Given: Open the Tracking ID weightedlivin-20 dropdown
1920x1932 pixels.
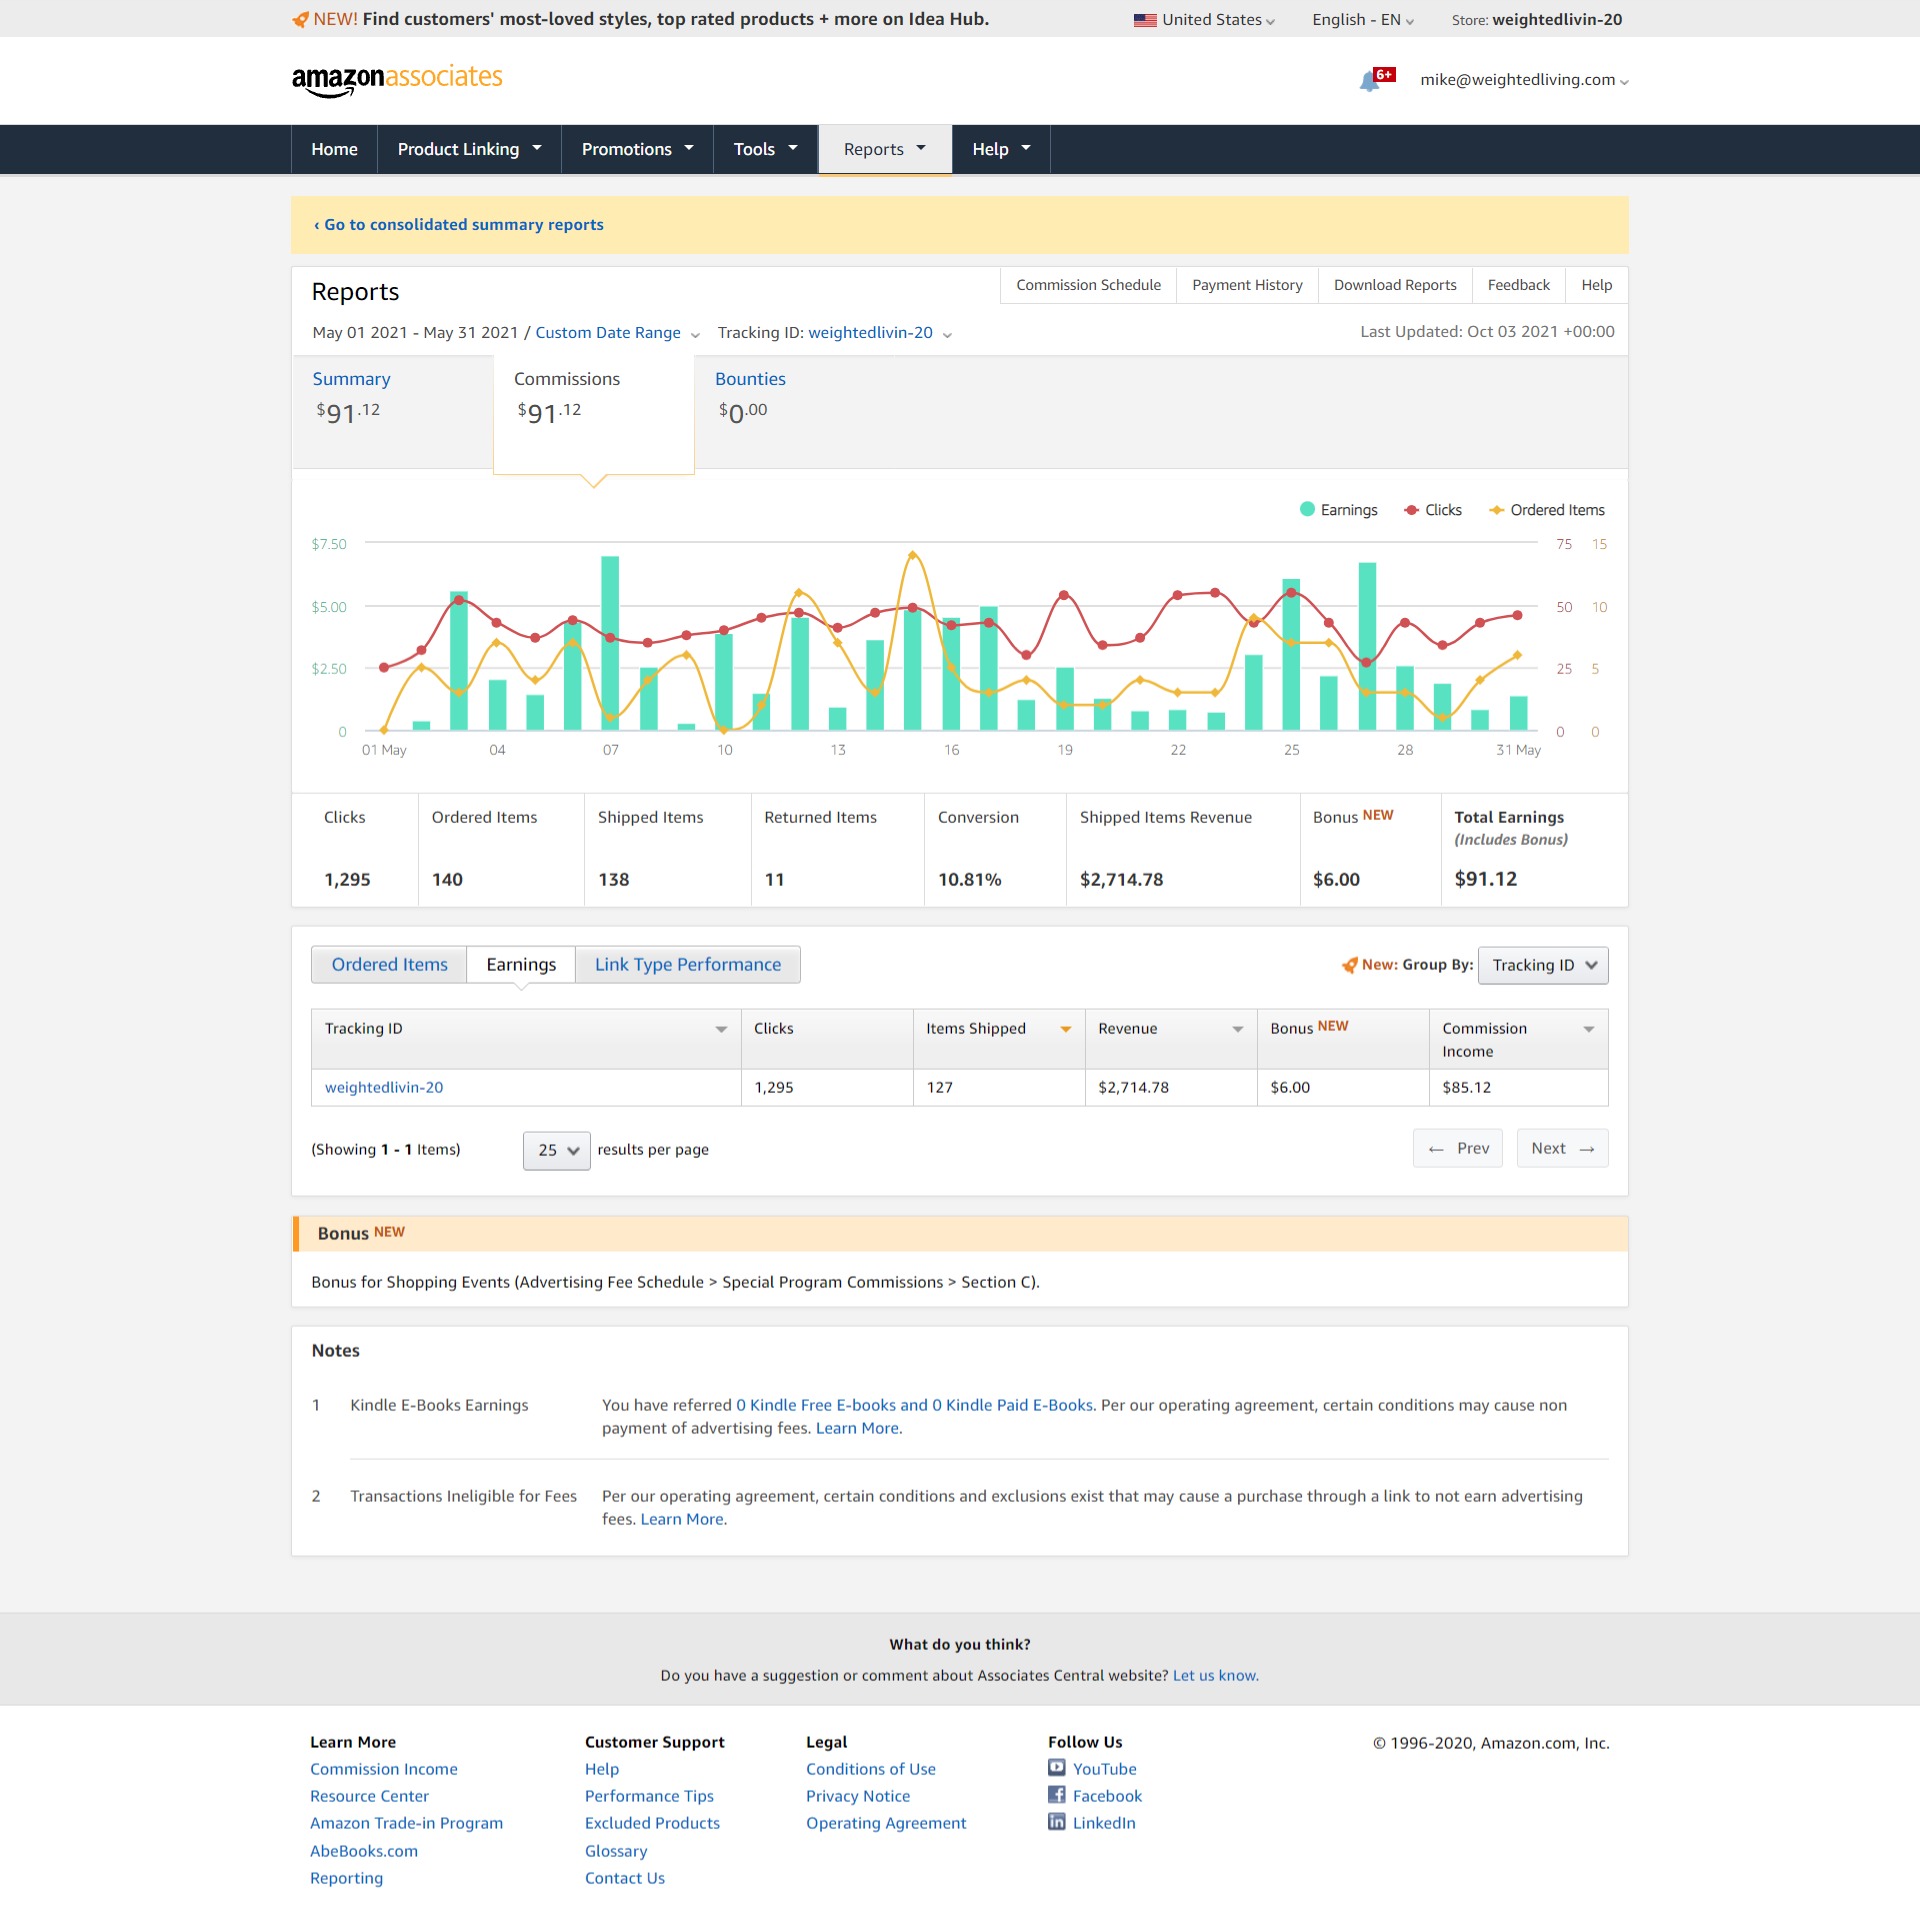Looking at the screenshot, I should pyautogui.click(x=879, y=333).
